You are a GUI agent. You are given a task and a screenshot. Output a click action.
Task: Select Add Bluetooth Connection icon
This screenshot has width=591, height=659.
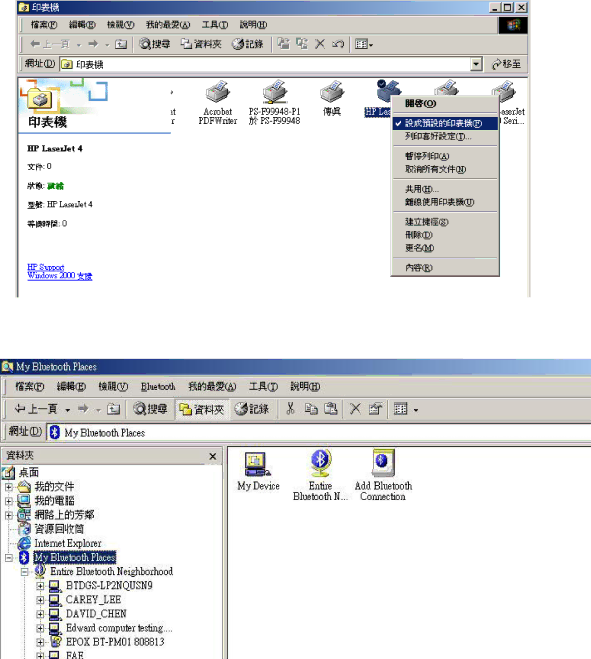coord(383,475)
